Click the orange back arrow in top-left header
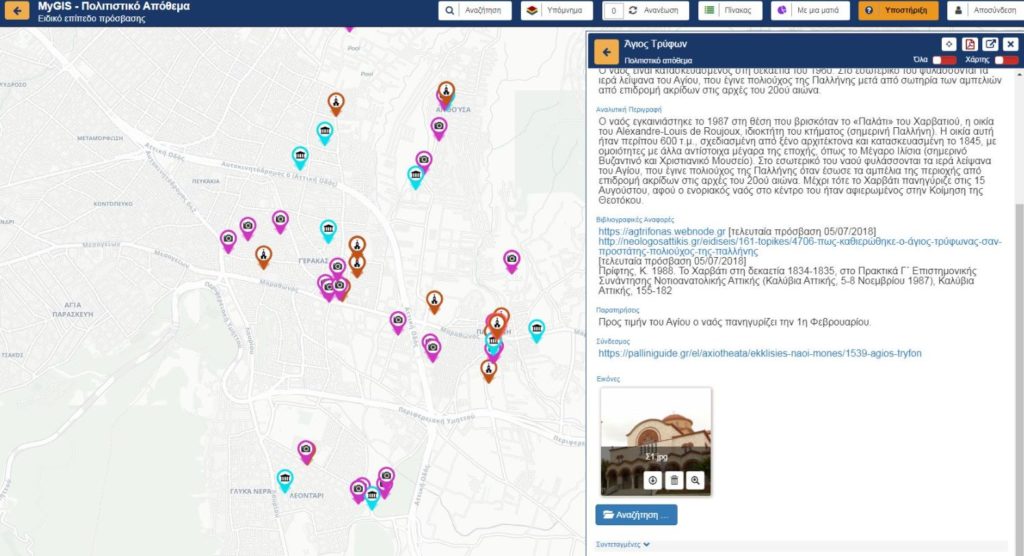 click(17, 12)
